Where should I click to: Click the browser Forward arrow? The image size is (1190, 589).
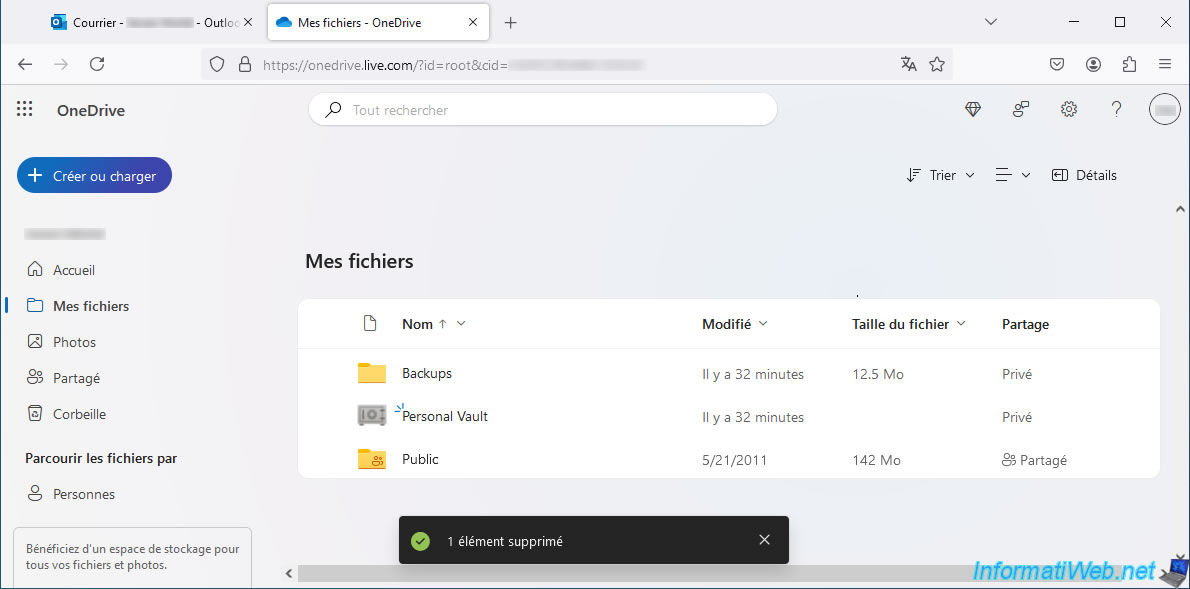pos(61,65)
